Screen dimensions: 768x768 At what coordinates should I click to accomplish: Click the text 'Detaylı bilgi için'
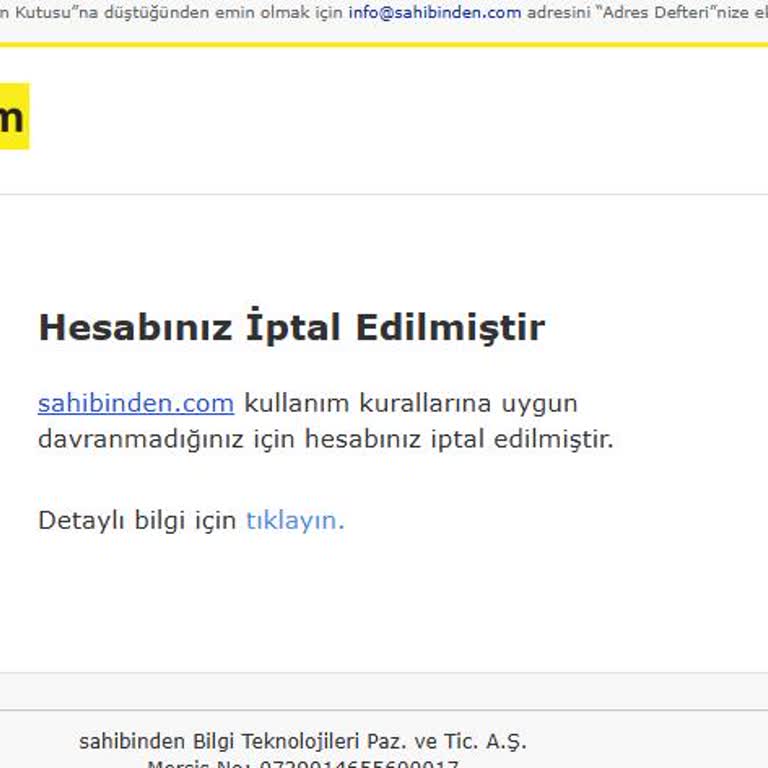[x=137, y=520]
